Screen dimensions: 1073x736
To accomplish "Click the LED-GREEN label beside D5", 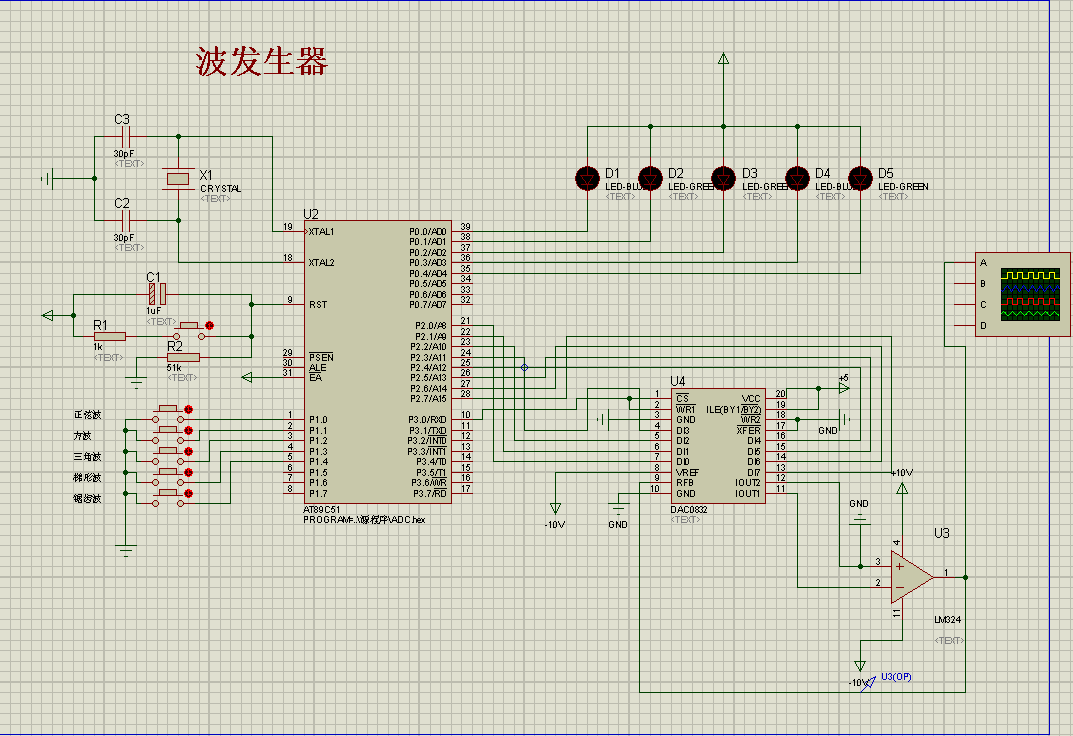I will click(903, 186).
